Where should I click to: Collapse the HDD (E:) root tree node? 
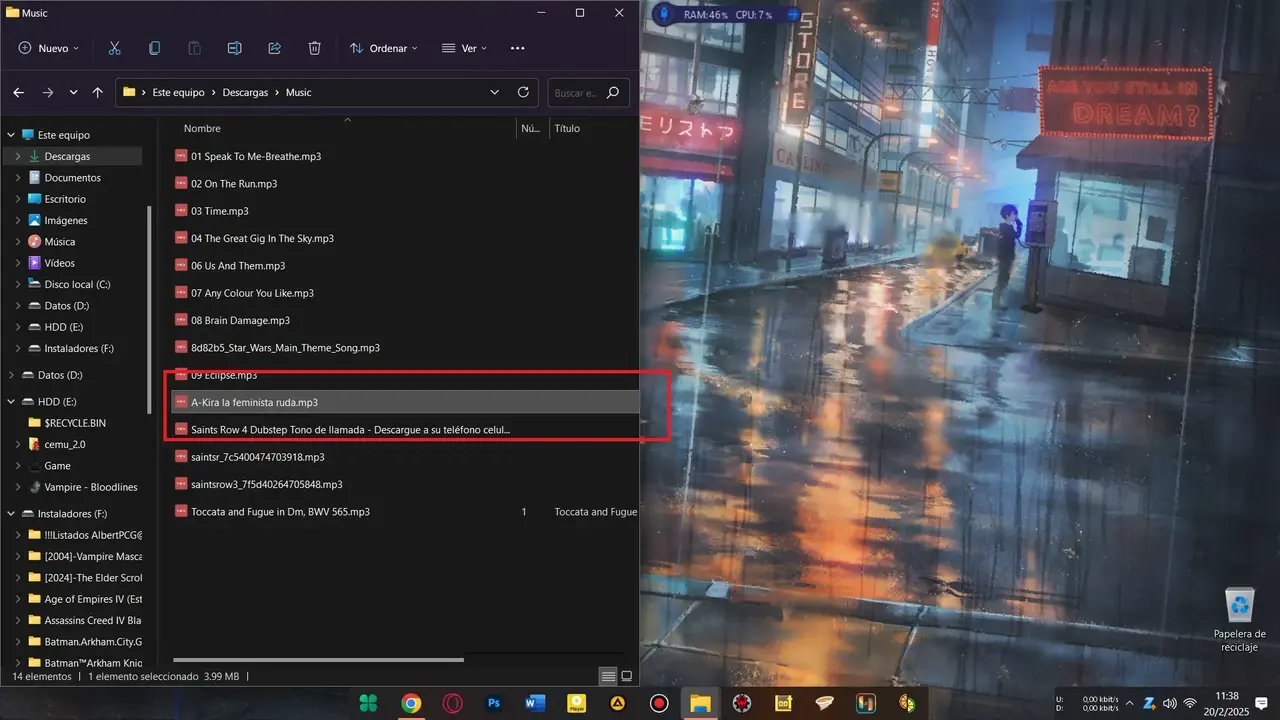tap(11, 402)
